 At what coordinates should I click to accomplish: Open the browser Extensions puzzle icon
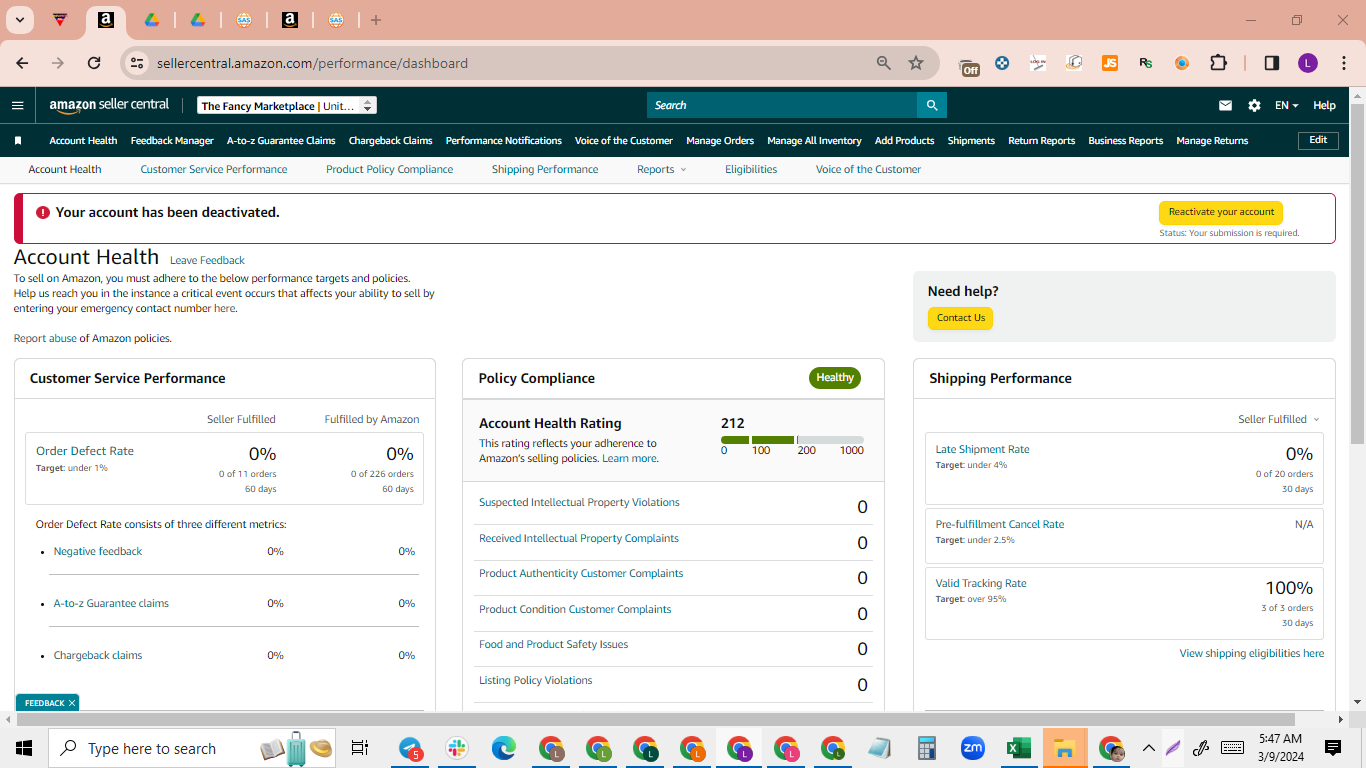coord(1218,63)
